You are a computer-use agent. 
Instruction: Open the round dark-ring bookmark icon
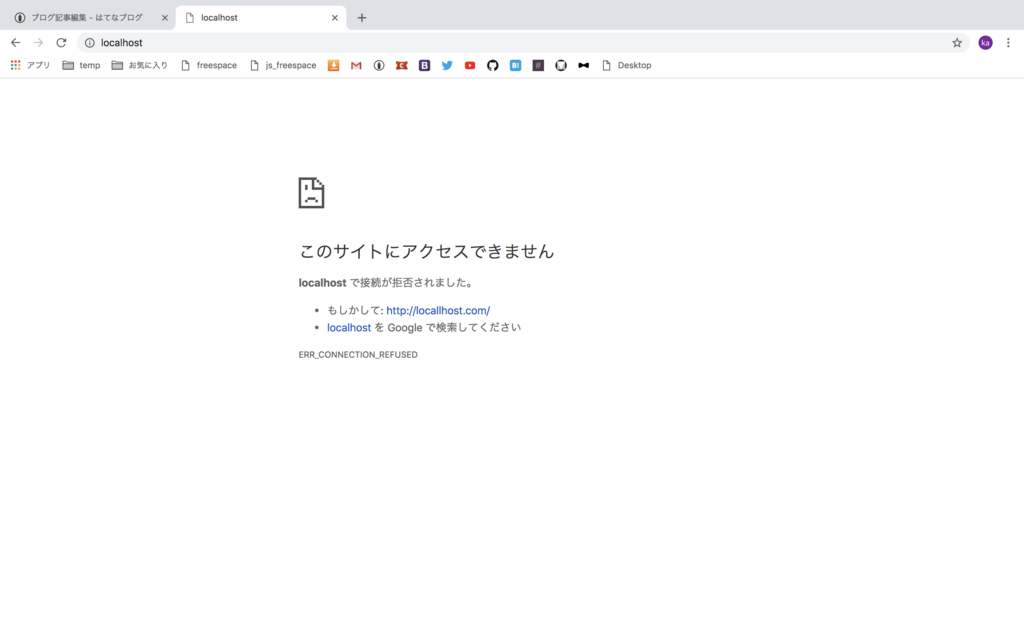pos(561,65)
